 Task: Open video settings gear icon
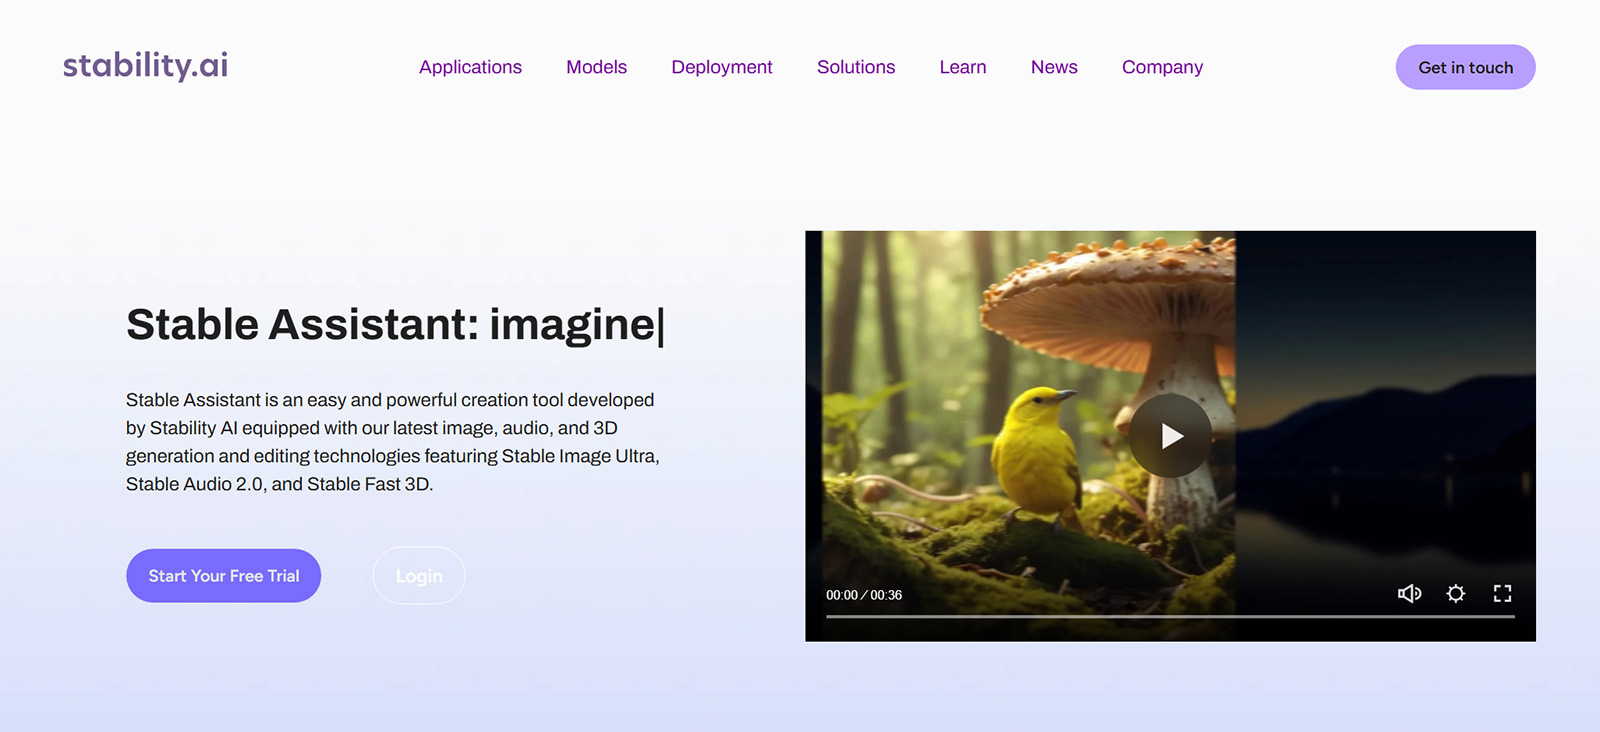[x=1456, y=594]
